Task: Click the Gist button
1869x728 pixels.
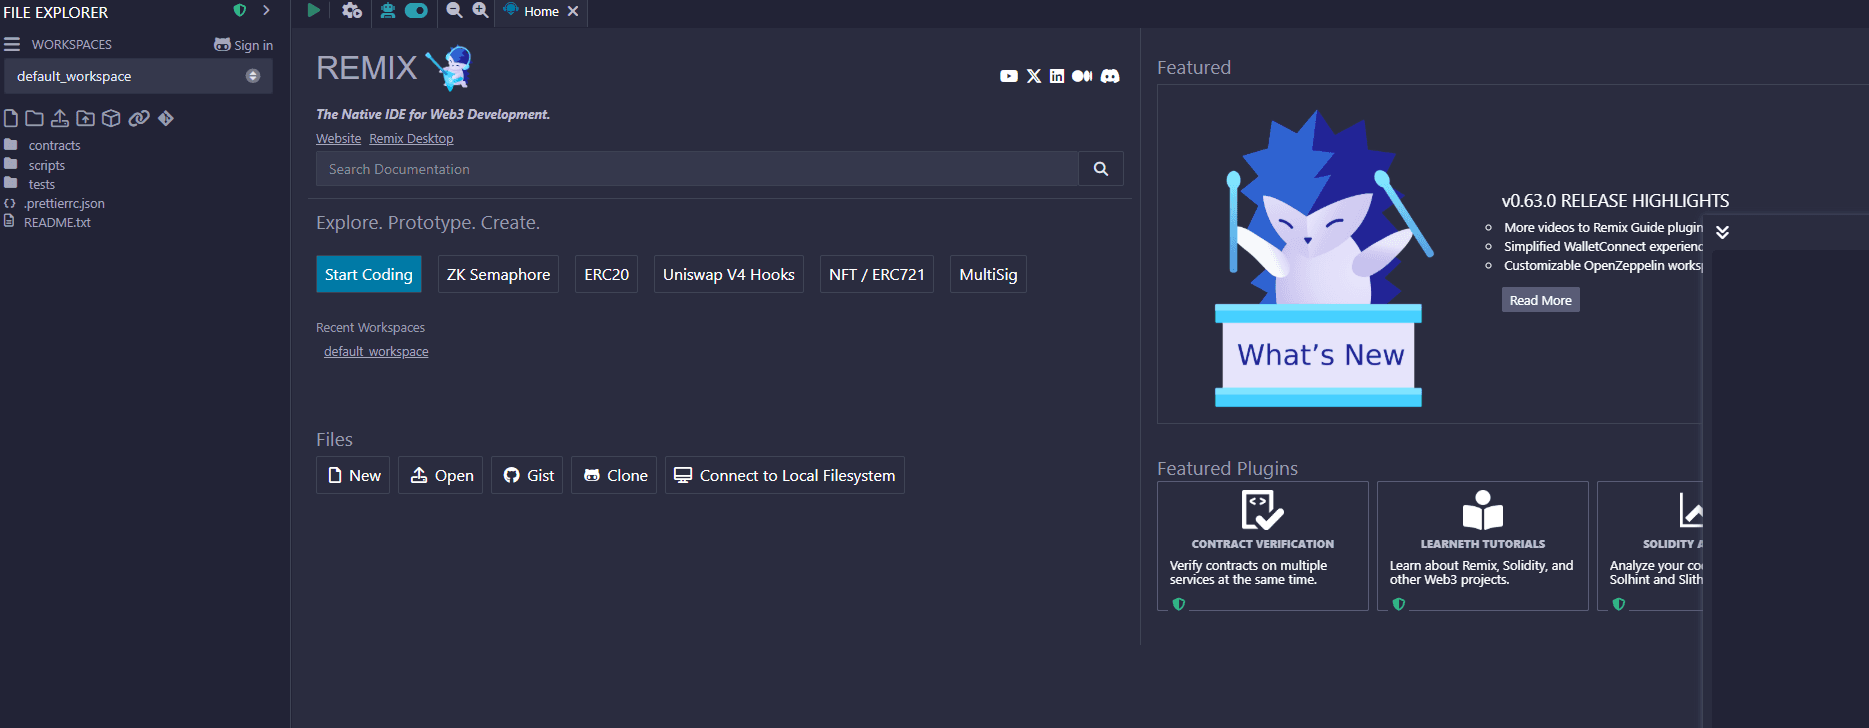Action: 527,475
